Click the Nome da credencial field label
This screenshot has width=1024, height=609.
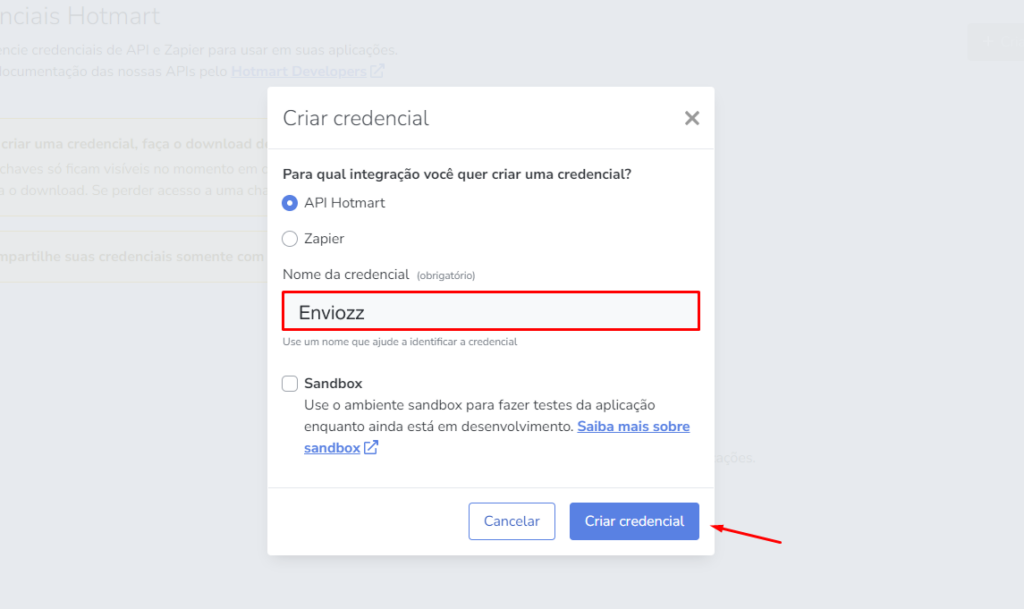pos(345,275)
